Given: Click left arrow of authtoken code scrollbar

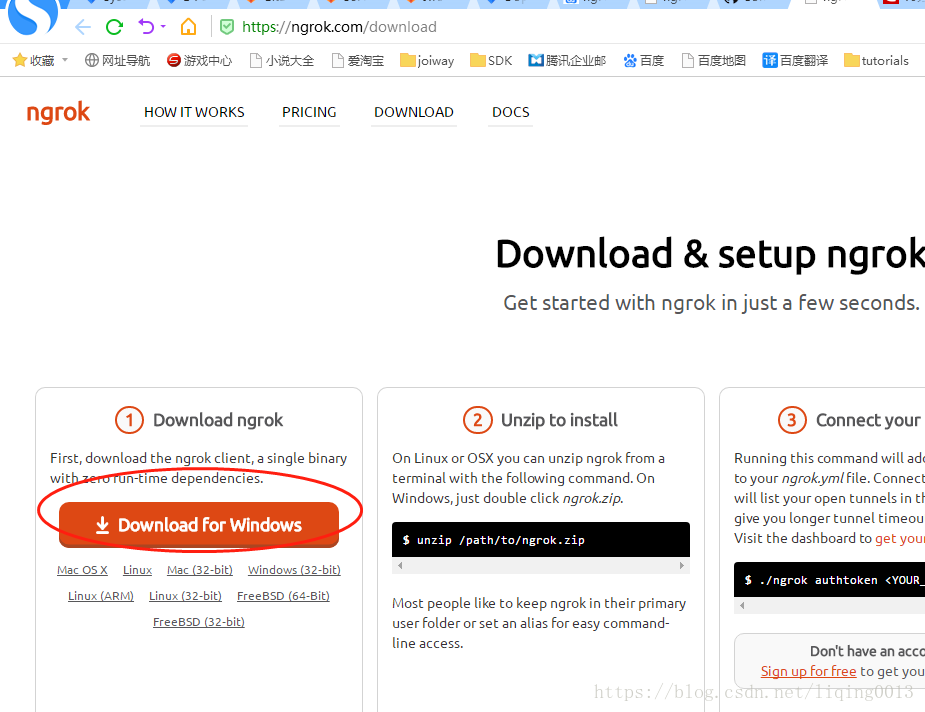Looking at the screenshot, I should coord(742,605).
